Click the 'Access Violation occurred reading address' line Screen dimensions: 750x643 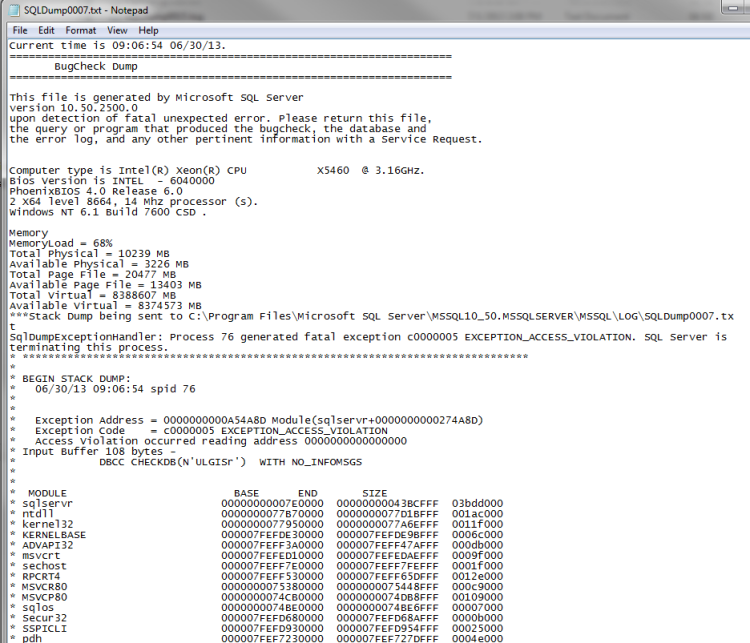(x=221, y=441)
